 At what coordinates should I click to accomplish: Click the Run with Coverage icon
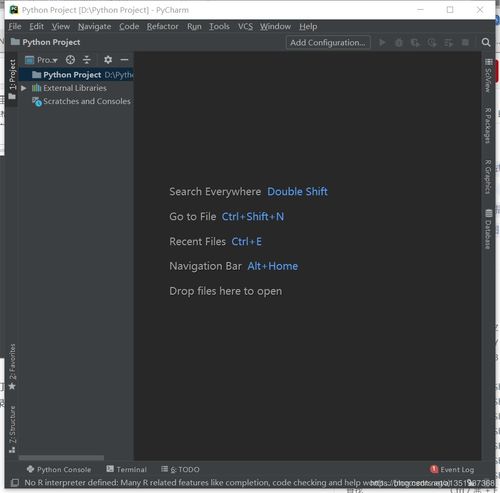[415, 43]
